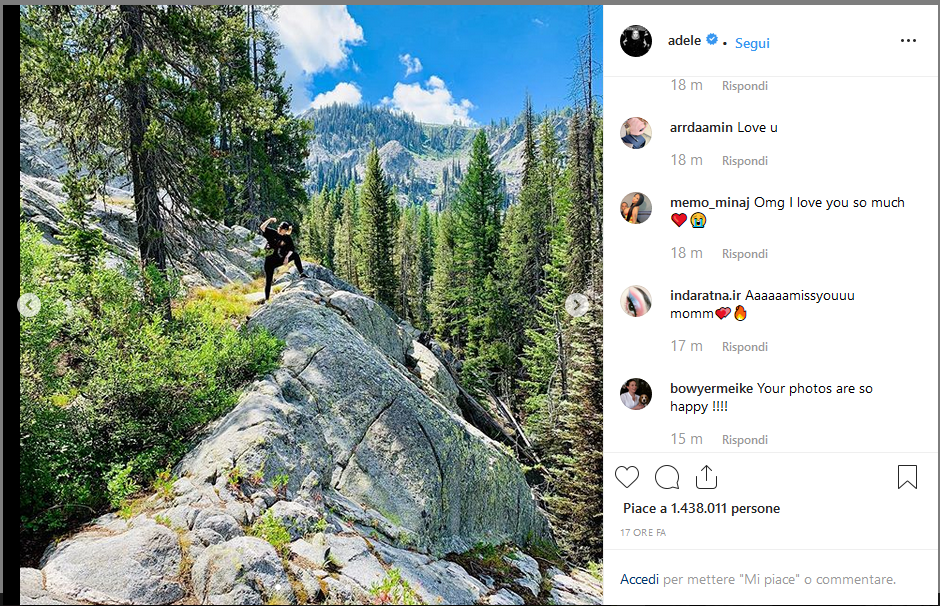Open indaratna.ir's profile avatar
Screen dimensions: 940x606
pyautogui.click(x=636, y=301)
